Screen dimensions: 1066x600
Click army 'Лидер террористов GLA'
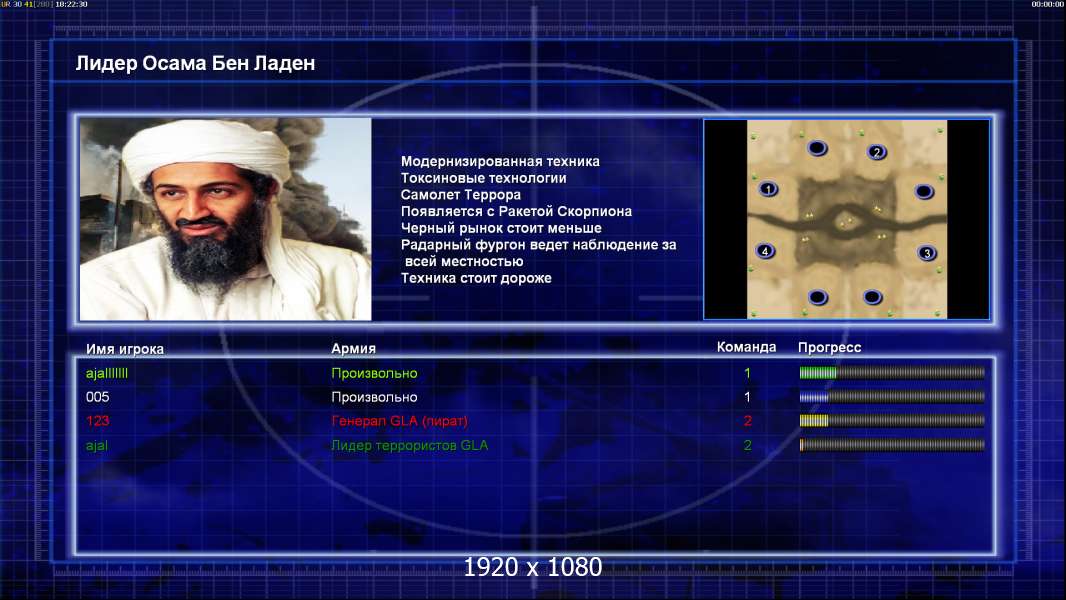409,445
